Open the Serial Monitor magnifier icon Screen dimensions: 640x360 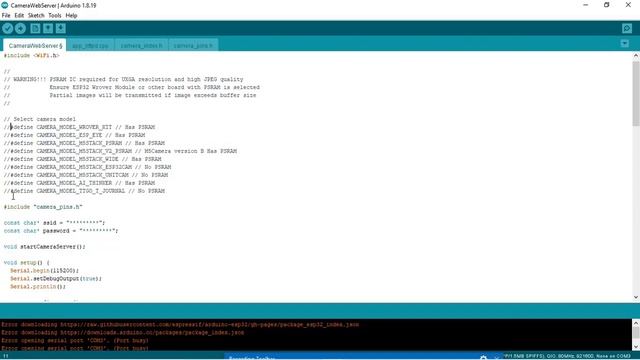[627, 28]
